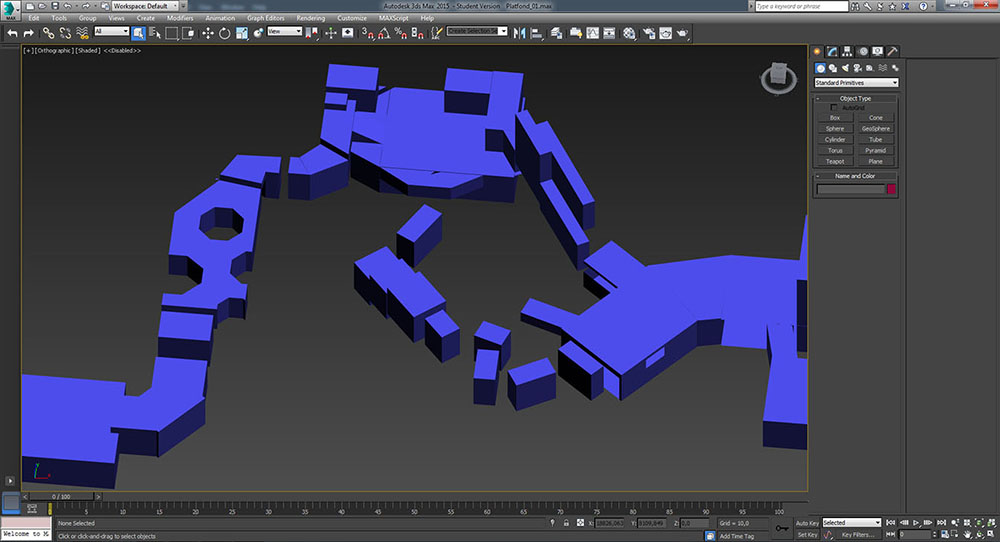Open the Standard Primitives dropdown
Viewport: 1000px width, 542px height.
(856, 83)
